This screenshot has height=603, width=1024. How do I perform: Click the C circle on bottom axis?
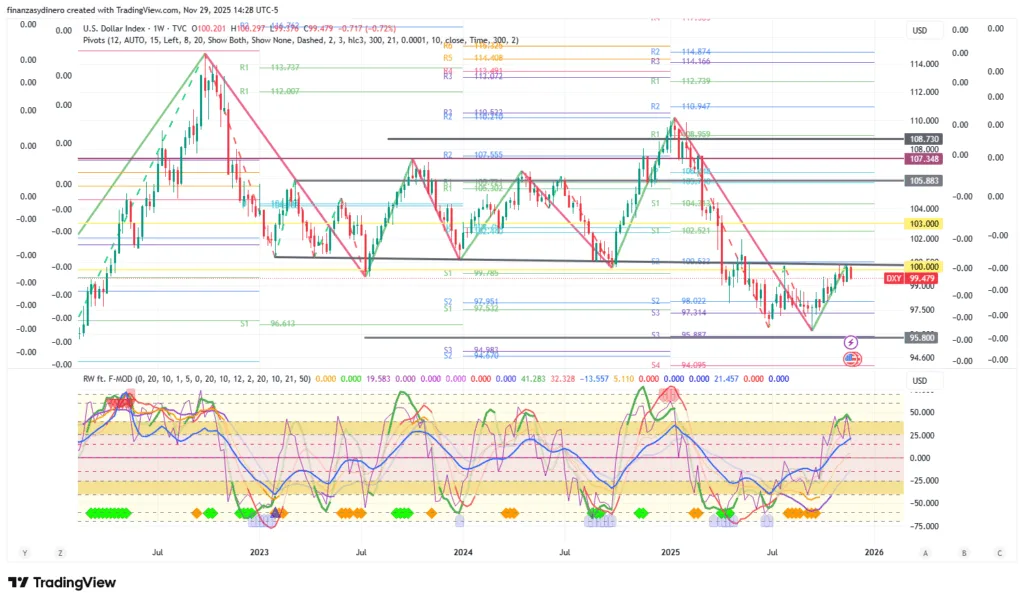pyautogui.click(x=999, y=552)
